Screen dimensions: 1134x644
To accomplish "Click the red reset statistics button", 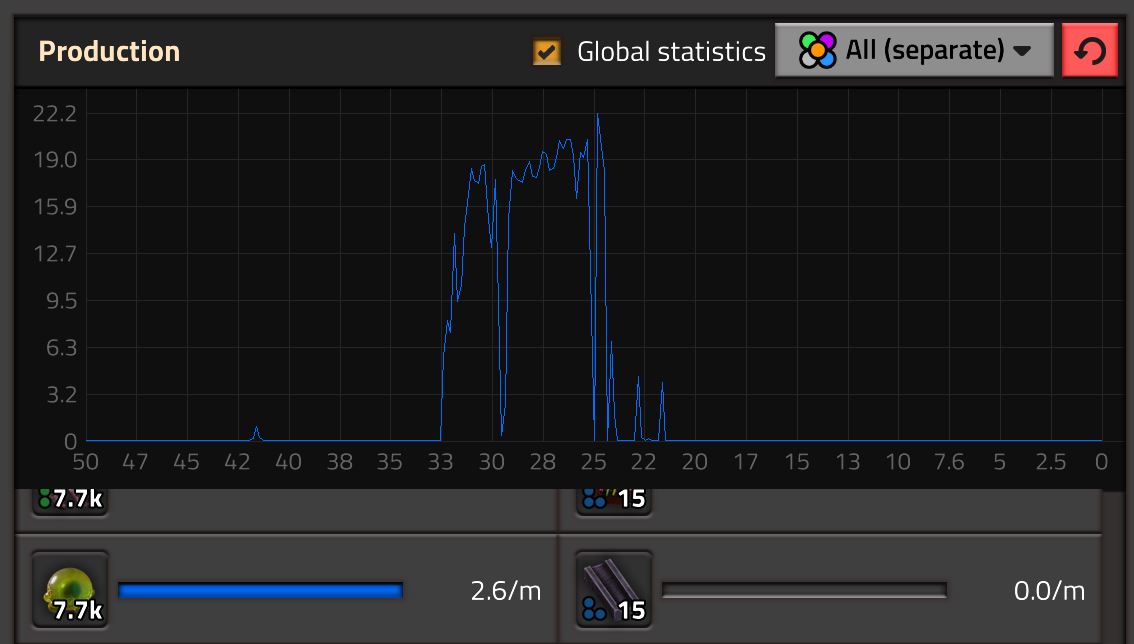I will [x=1090, y=50].
